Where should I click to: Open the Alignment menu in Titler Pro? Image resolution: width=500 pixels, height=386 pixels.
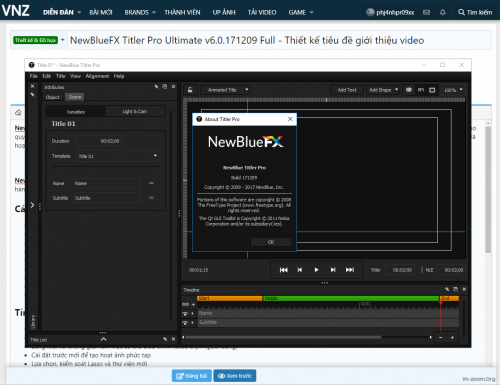97,76
